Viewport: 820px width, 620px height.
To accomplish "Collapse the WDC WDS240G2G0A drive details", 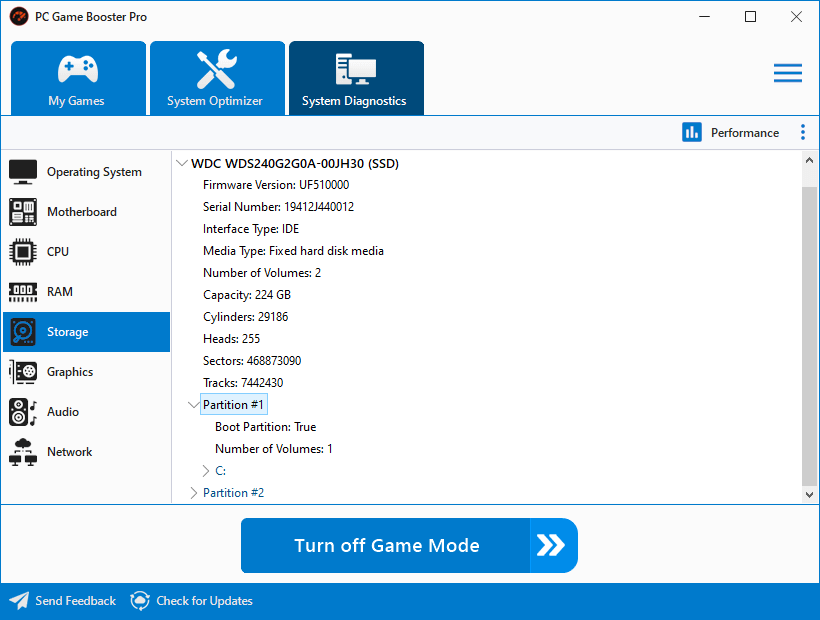I will pos(182,162).
